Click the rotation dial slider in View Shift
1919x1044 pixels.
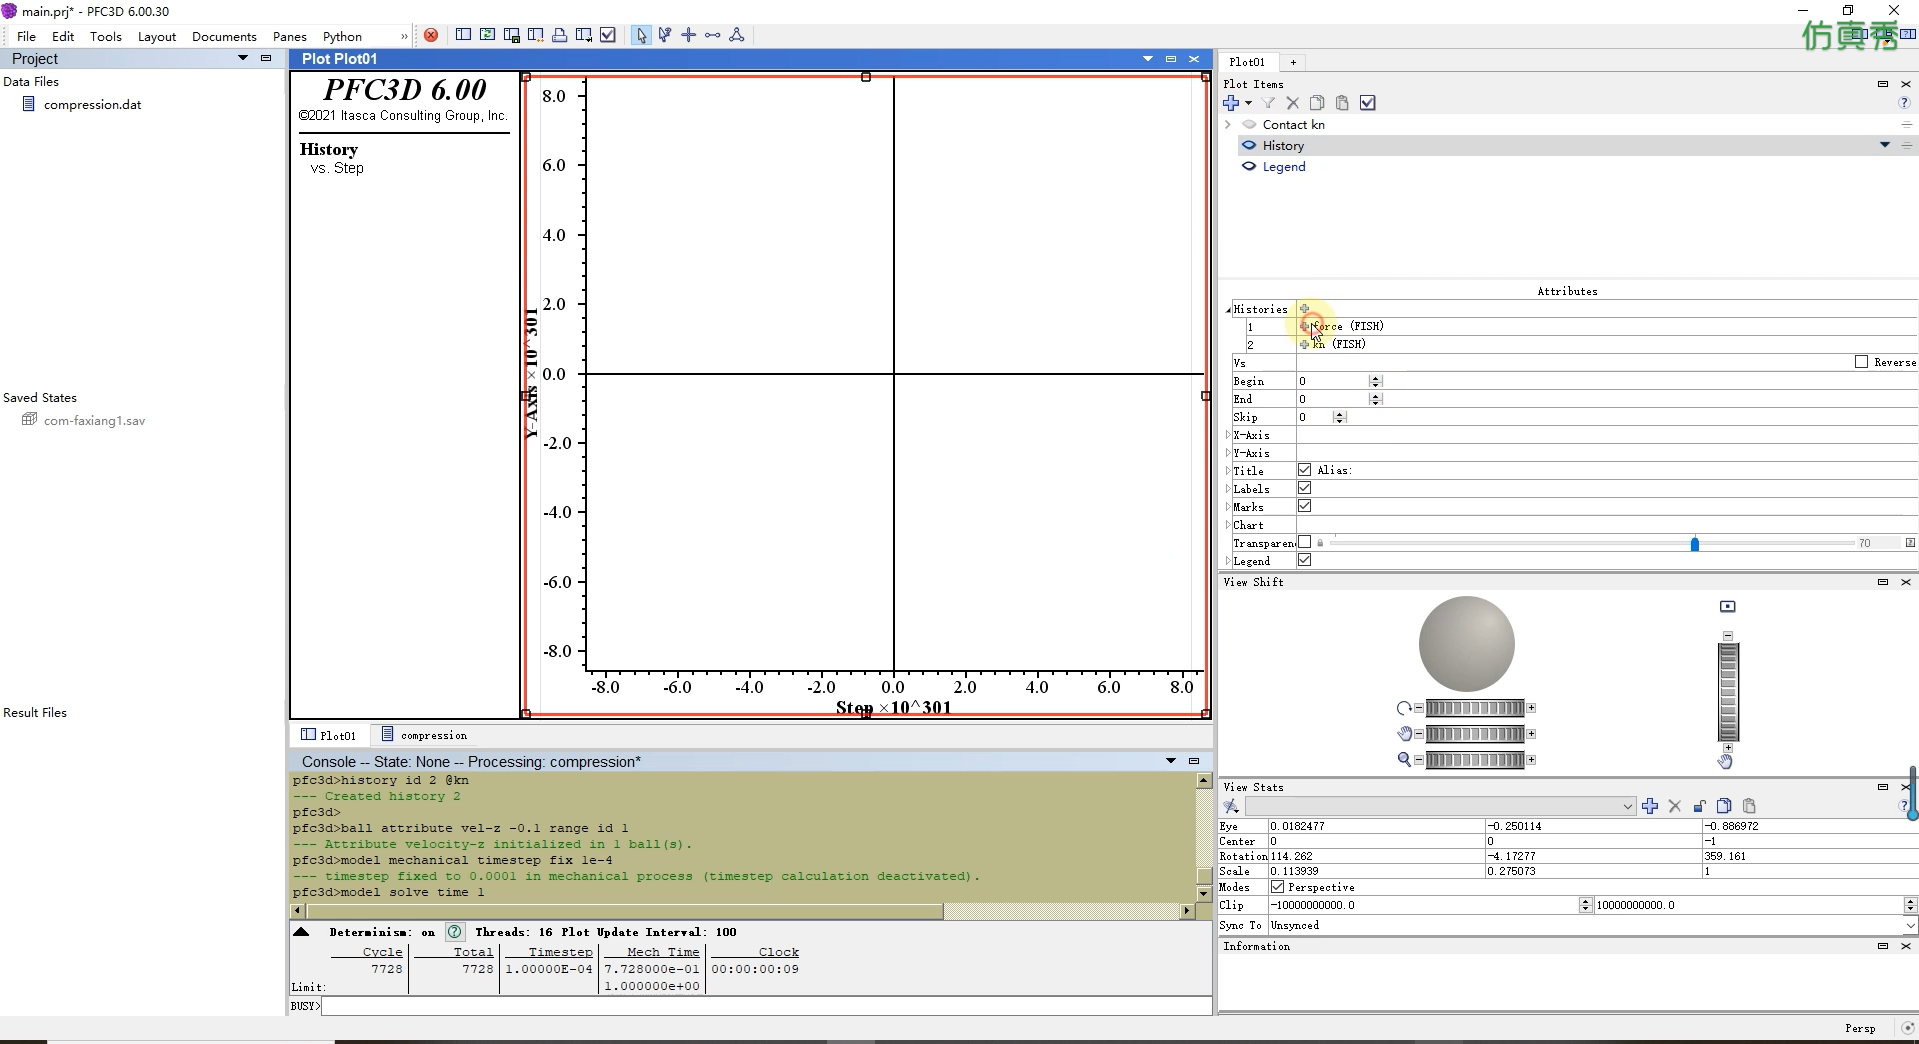[x=1475, y=708]
